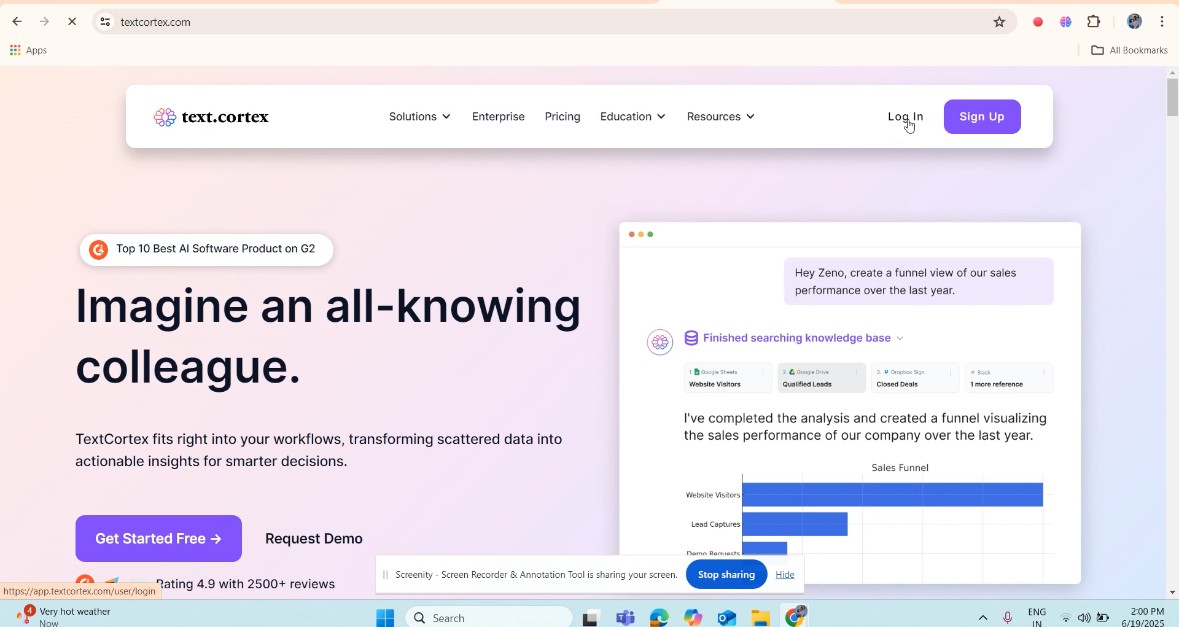Image resolution: width=1179 pixels, height=627 pixels.
Task: Bookmark this page with the star icon
Action: click(x=999, y=22)
